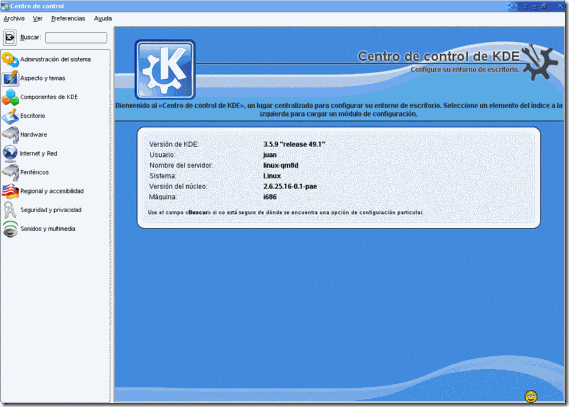Open the Ayuda menu

[103, 18]
